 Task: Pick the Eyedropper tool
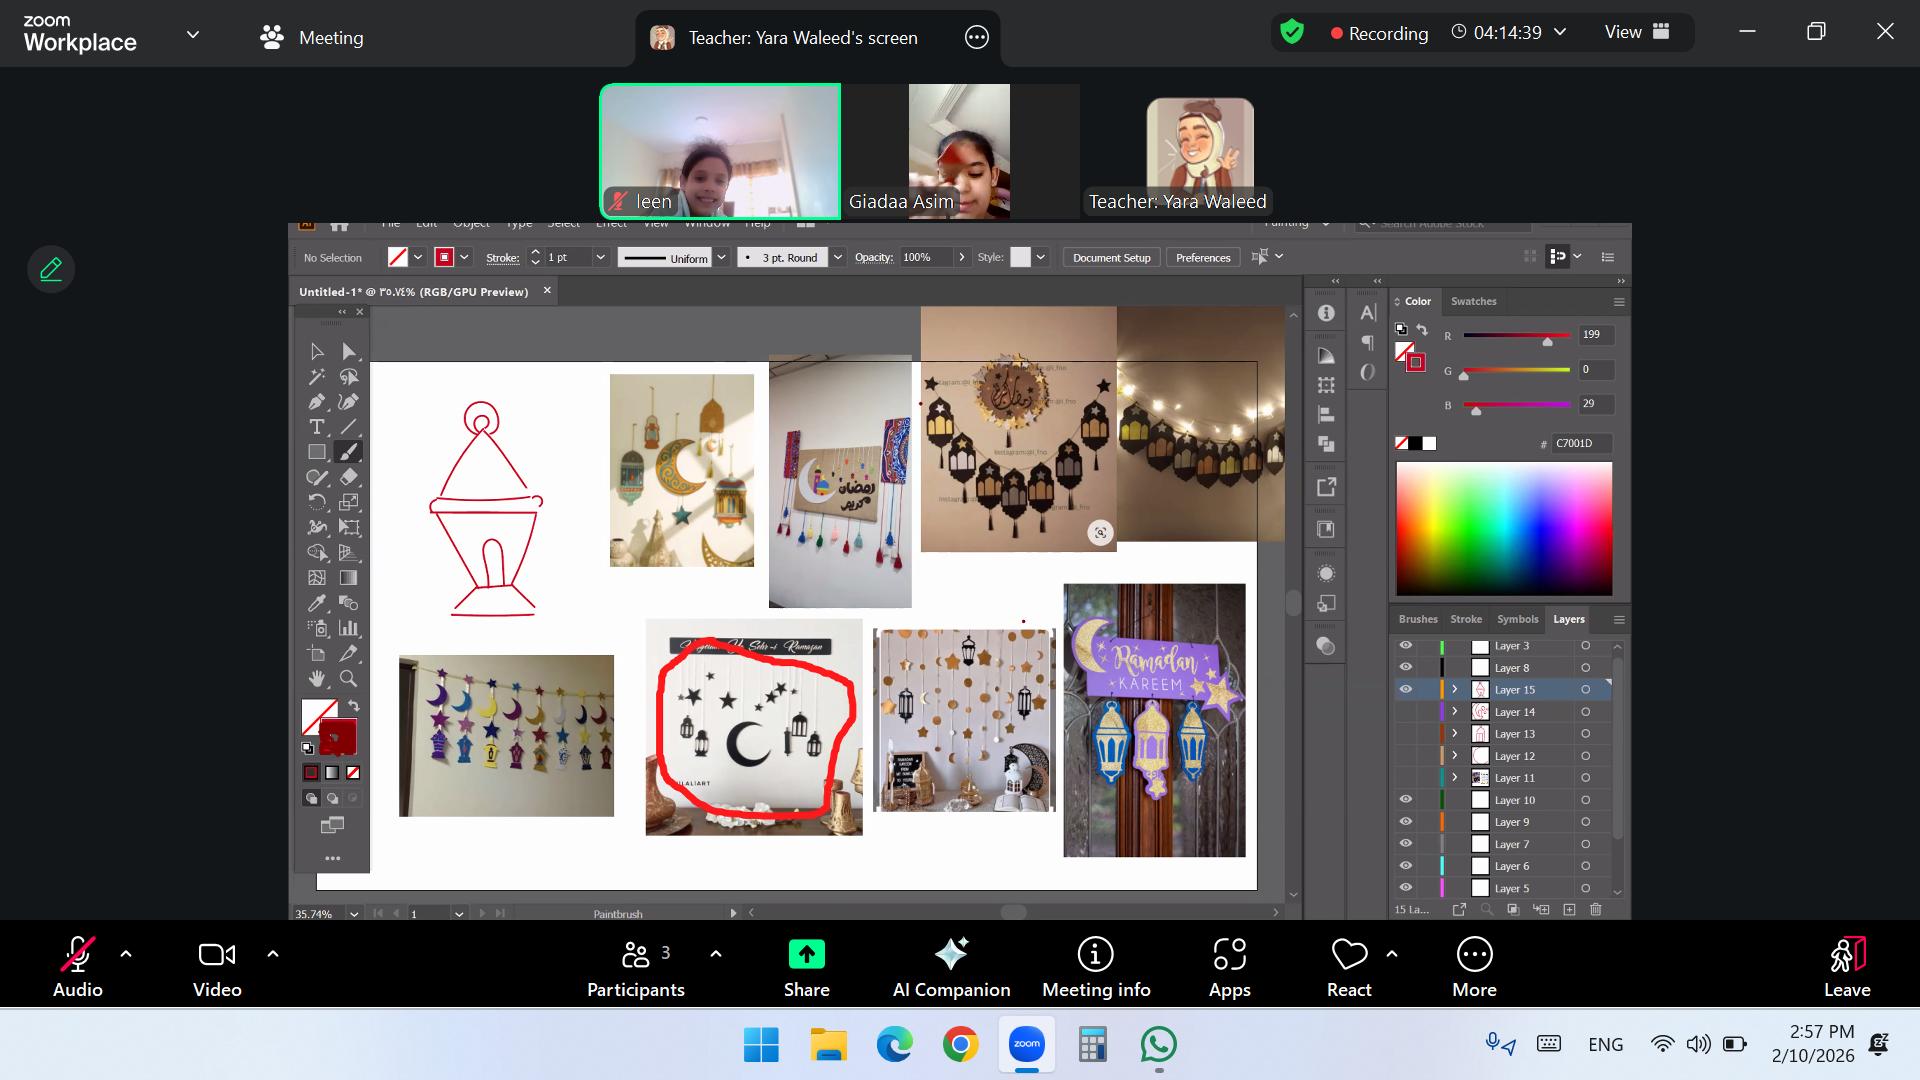pyautogui.click(x=317, y=603)
